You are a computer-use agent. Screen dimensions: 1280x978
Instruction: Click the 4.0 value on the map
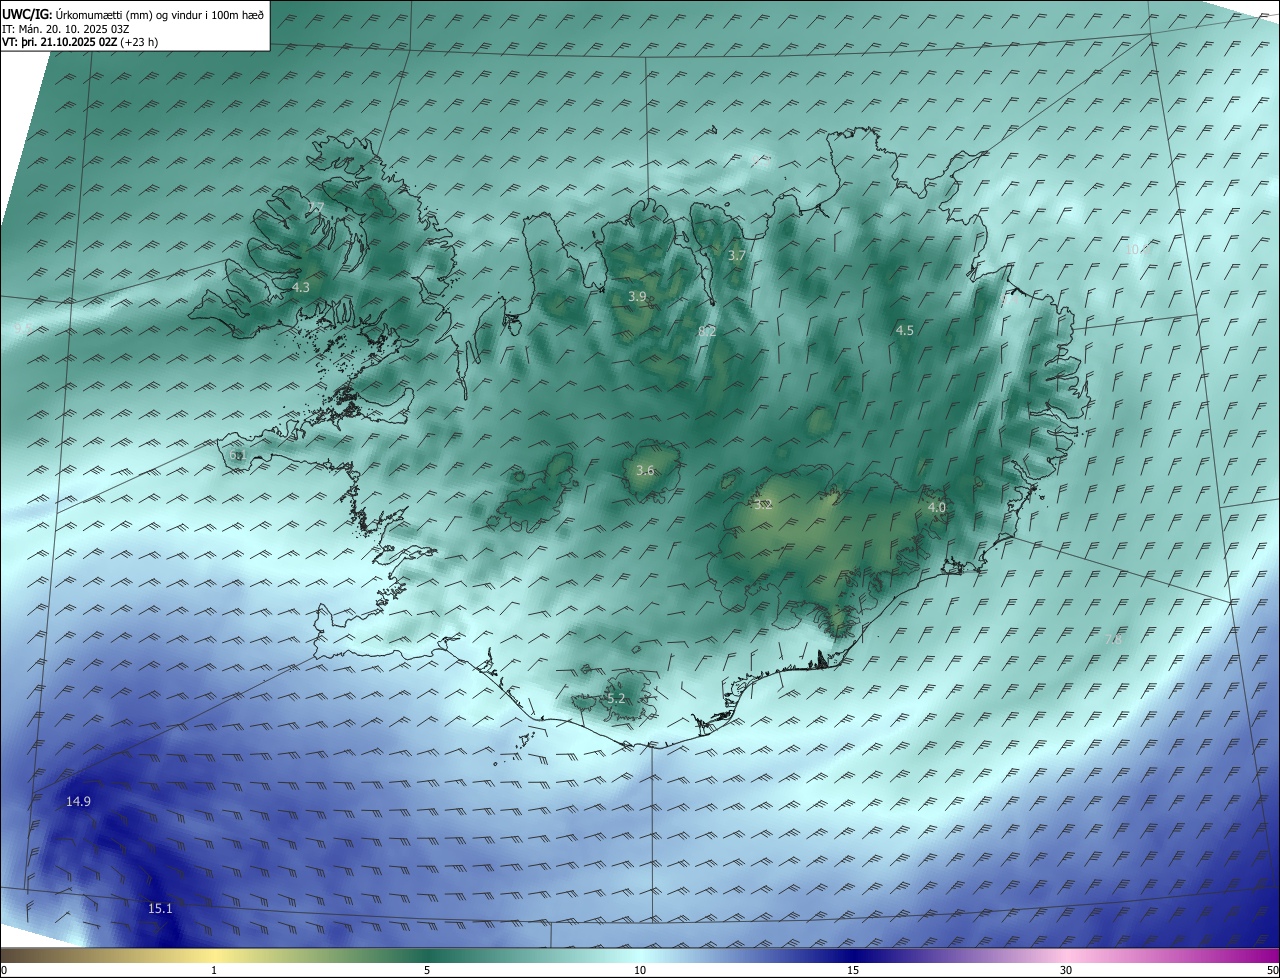pyautogui.click(x=937, y=508)
